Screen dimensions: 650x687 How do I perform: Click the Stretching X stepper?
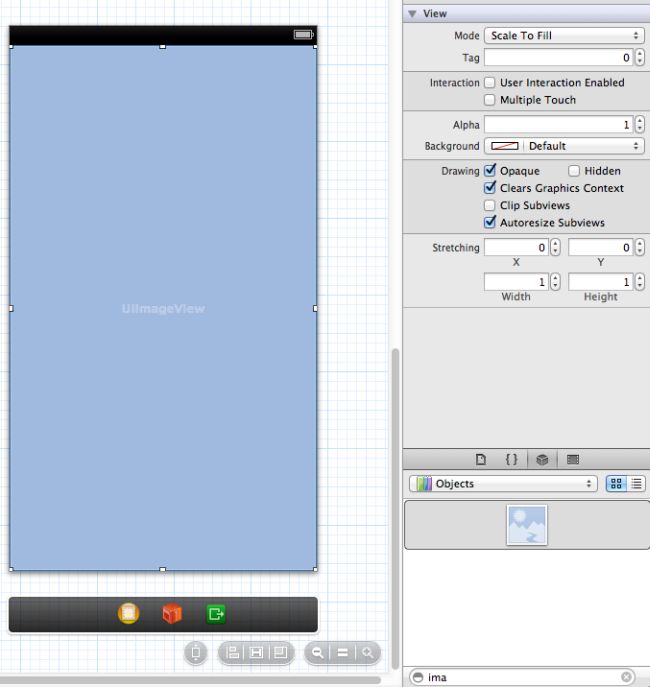point(555,248)
